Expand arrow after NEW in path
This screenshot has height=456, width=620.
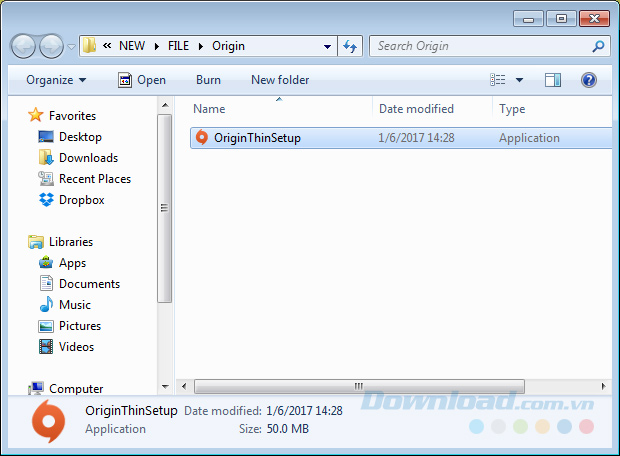point(157,46)
